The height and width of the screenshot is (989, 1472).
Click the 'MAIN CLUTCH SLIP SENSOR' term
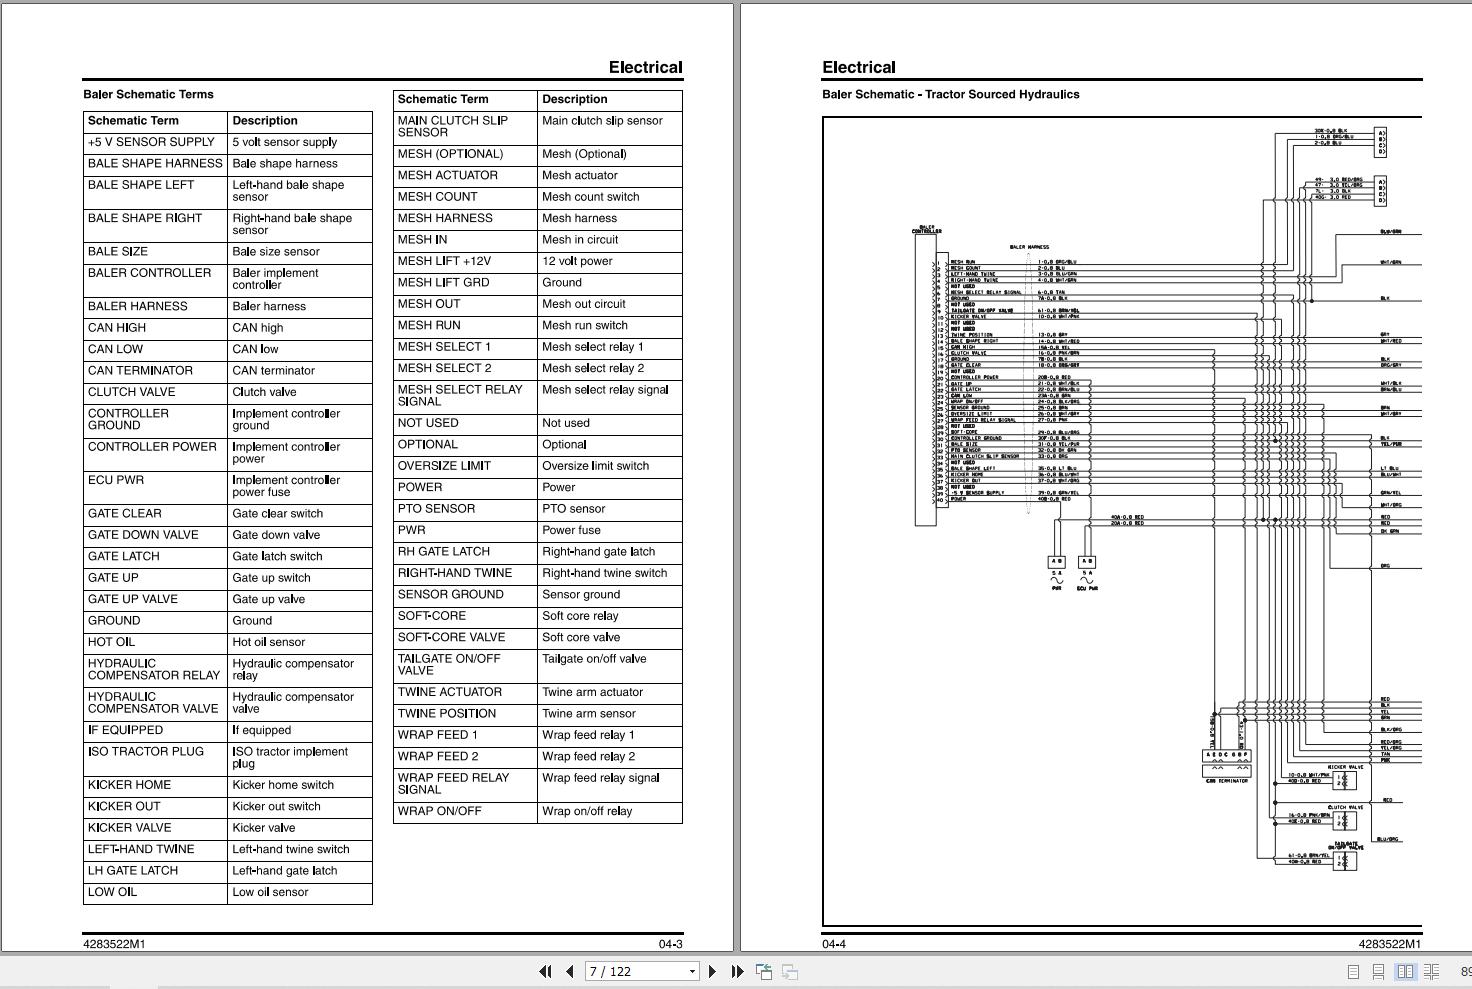452,126
